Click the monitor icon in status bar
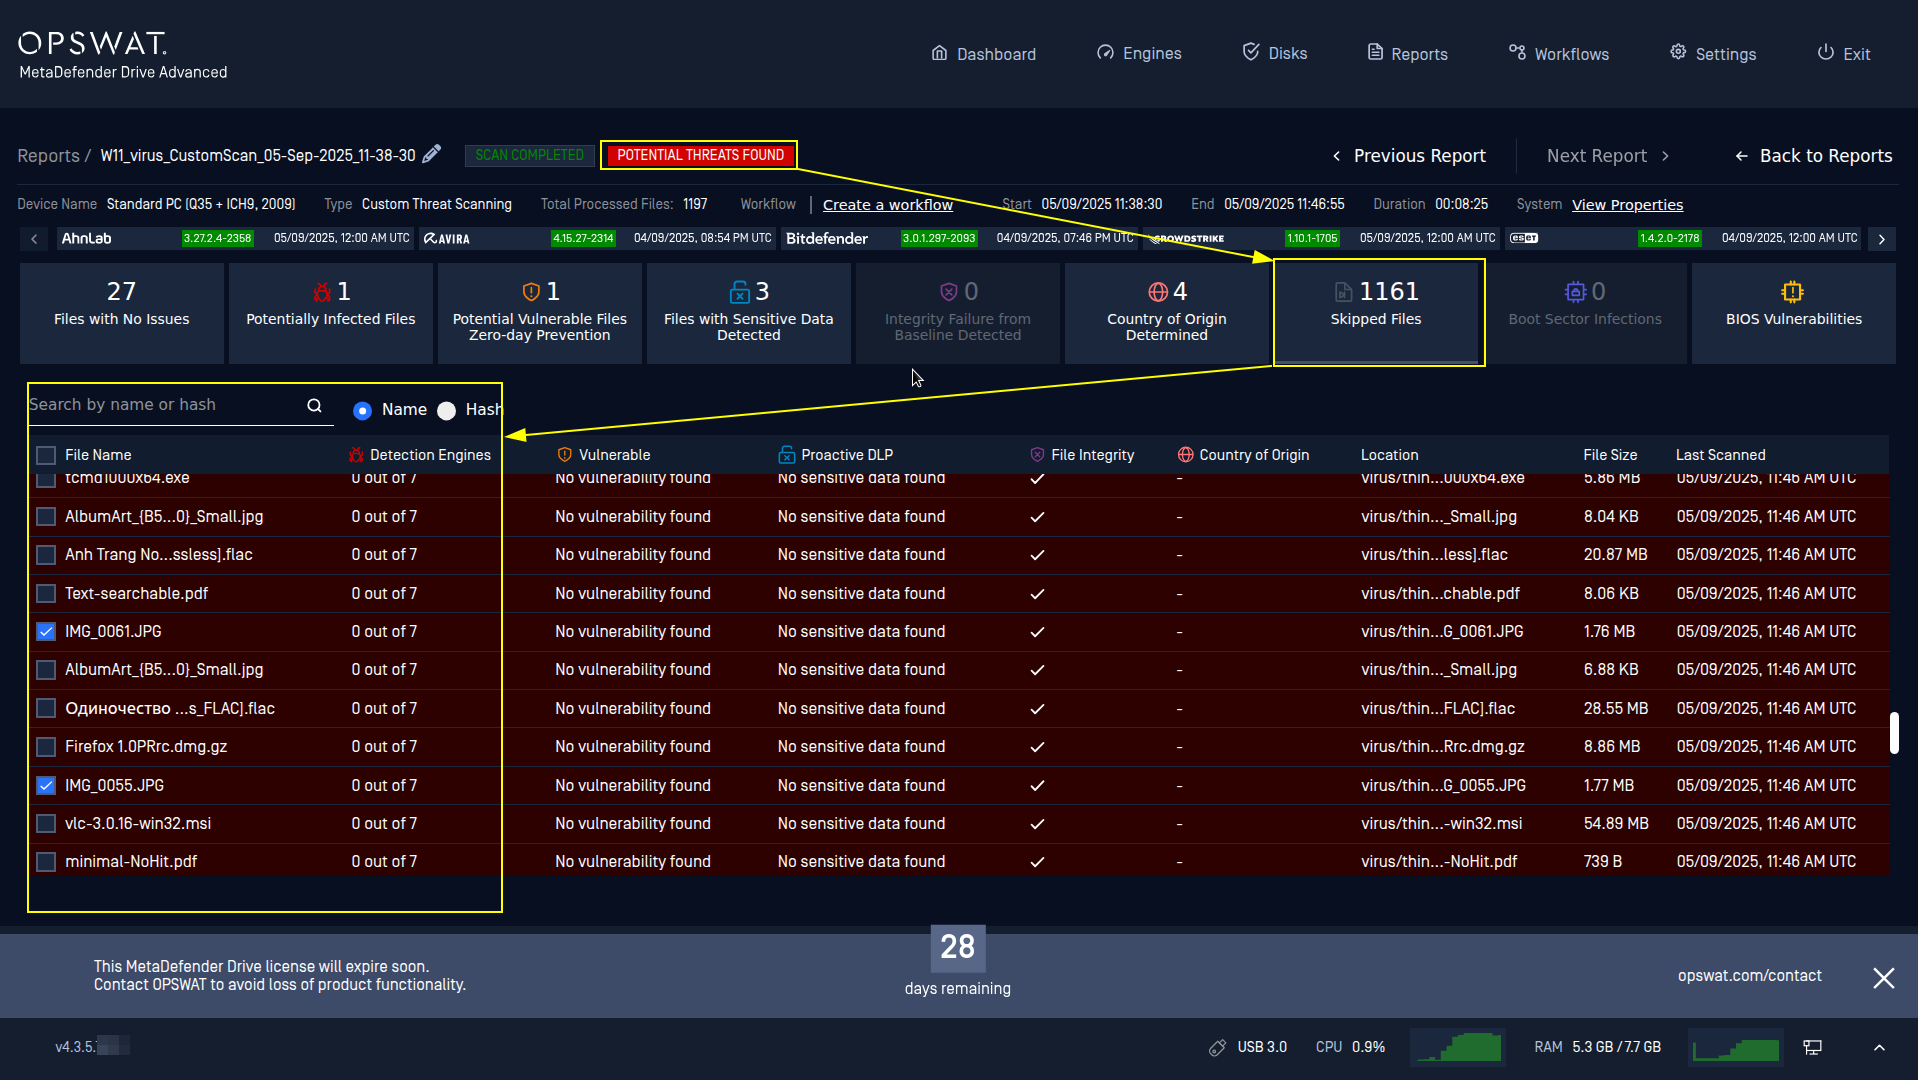The width and height of the screenshot is (1918, 1080). tap(1812, 1047)
